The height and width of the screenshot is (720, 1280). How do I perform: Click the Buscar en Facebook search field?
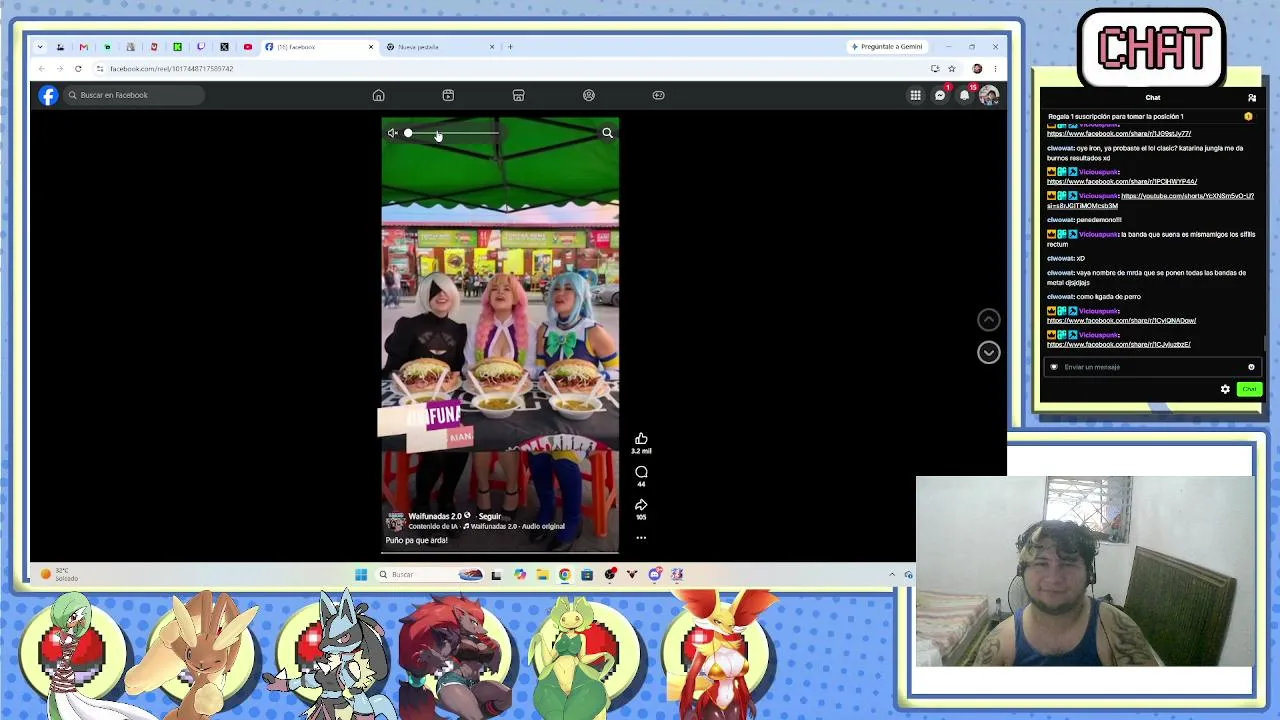(x=134, y=95)
